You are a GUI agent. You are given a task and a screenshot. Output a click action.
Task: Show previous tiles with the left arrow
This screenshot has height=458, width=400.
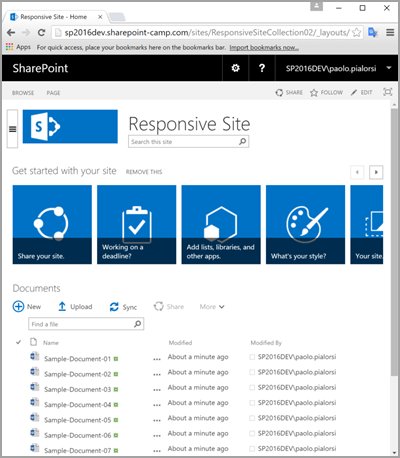[x=357, y=172]
